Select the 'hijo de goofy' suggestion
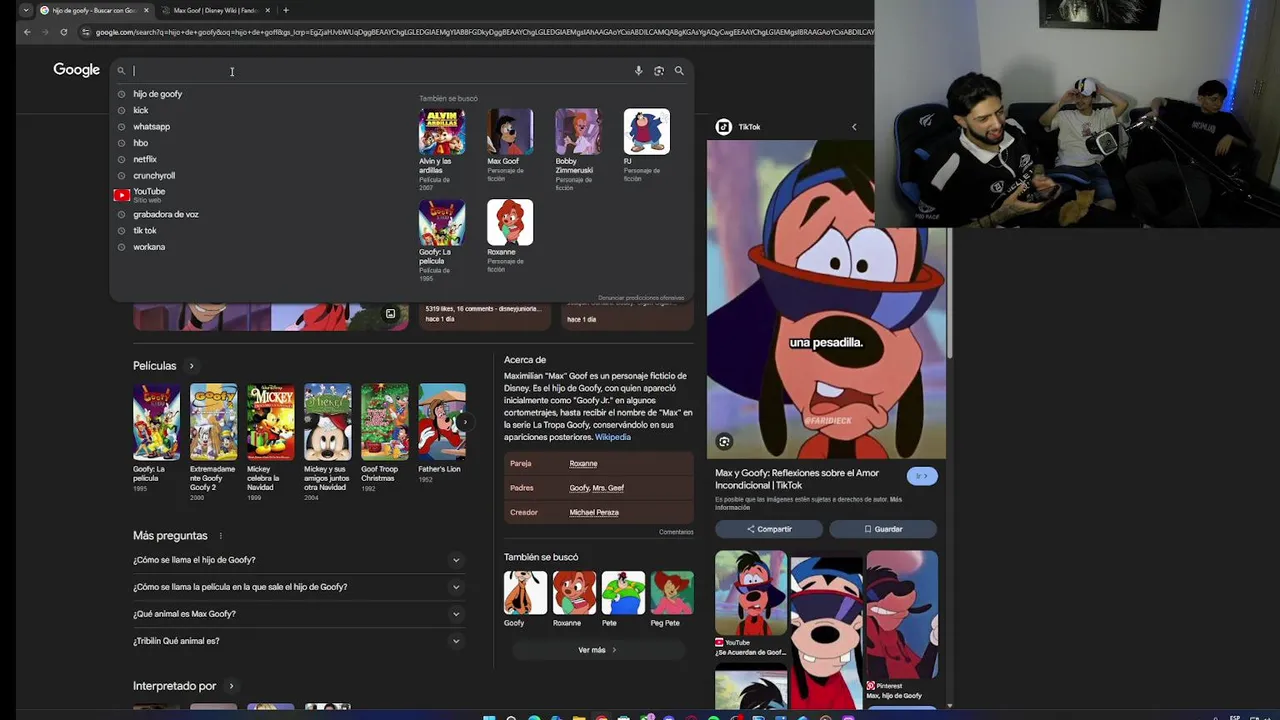 [x=157, y=94]
